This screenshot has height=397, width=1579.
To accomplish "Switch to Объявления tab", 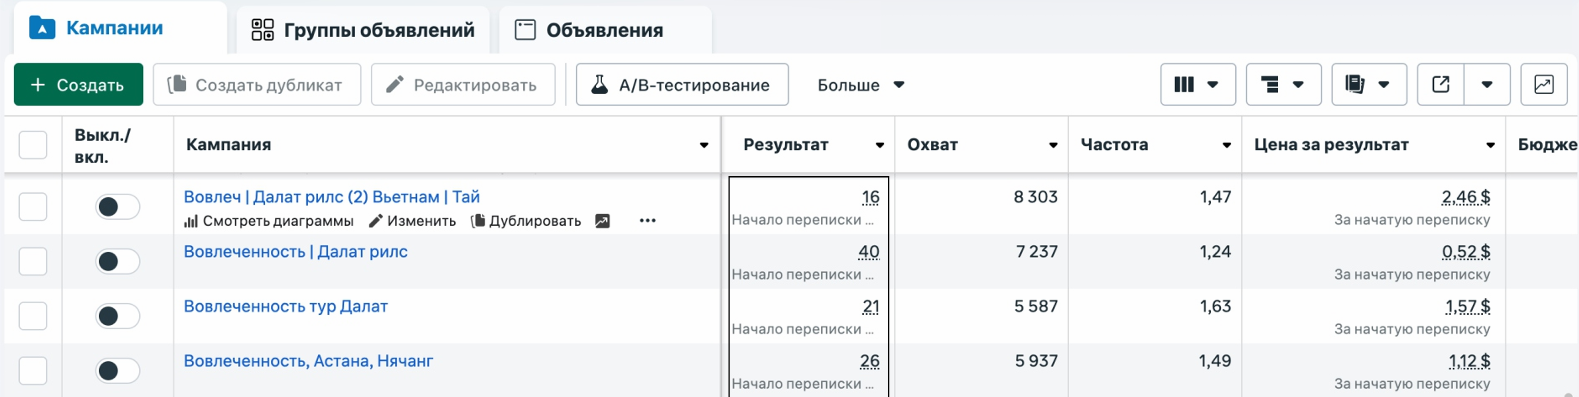I will [605, 30].
